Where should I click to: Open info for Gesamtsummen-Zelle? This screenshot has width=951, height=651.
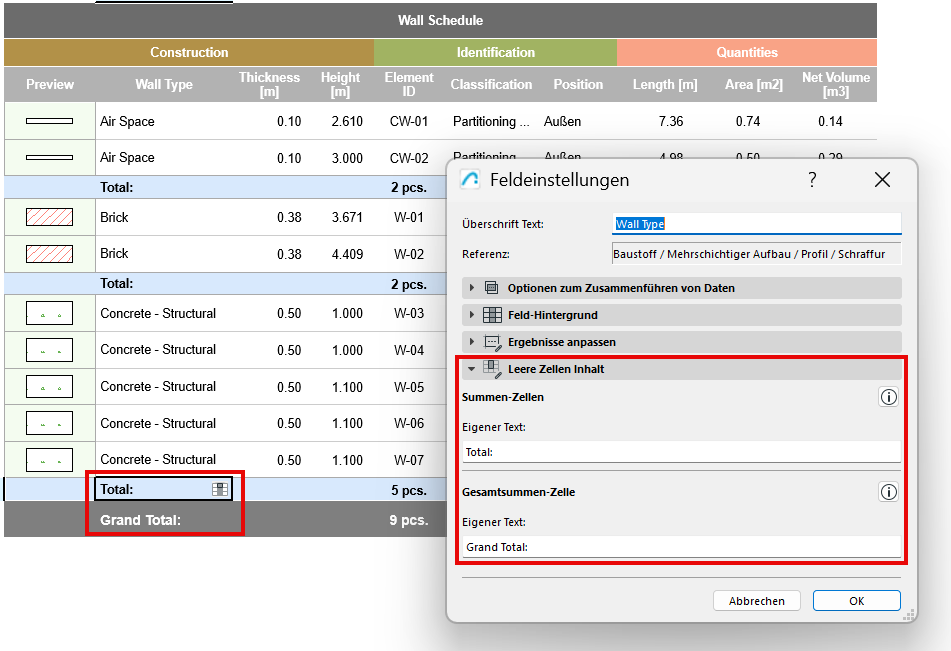coord(889,491)
